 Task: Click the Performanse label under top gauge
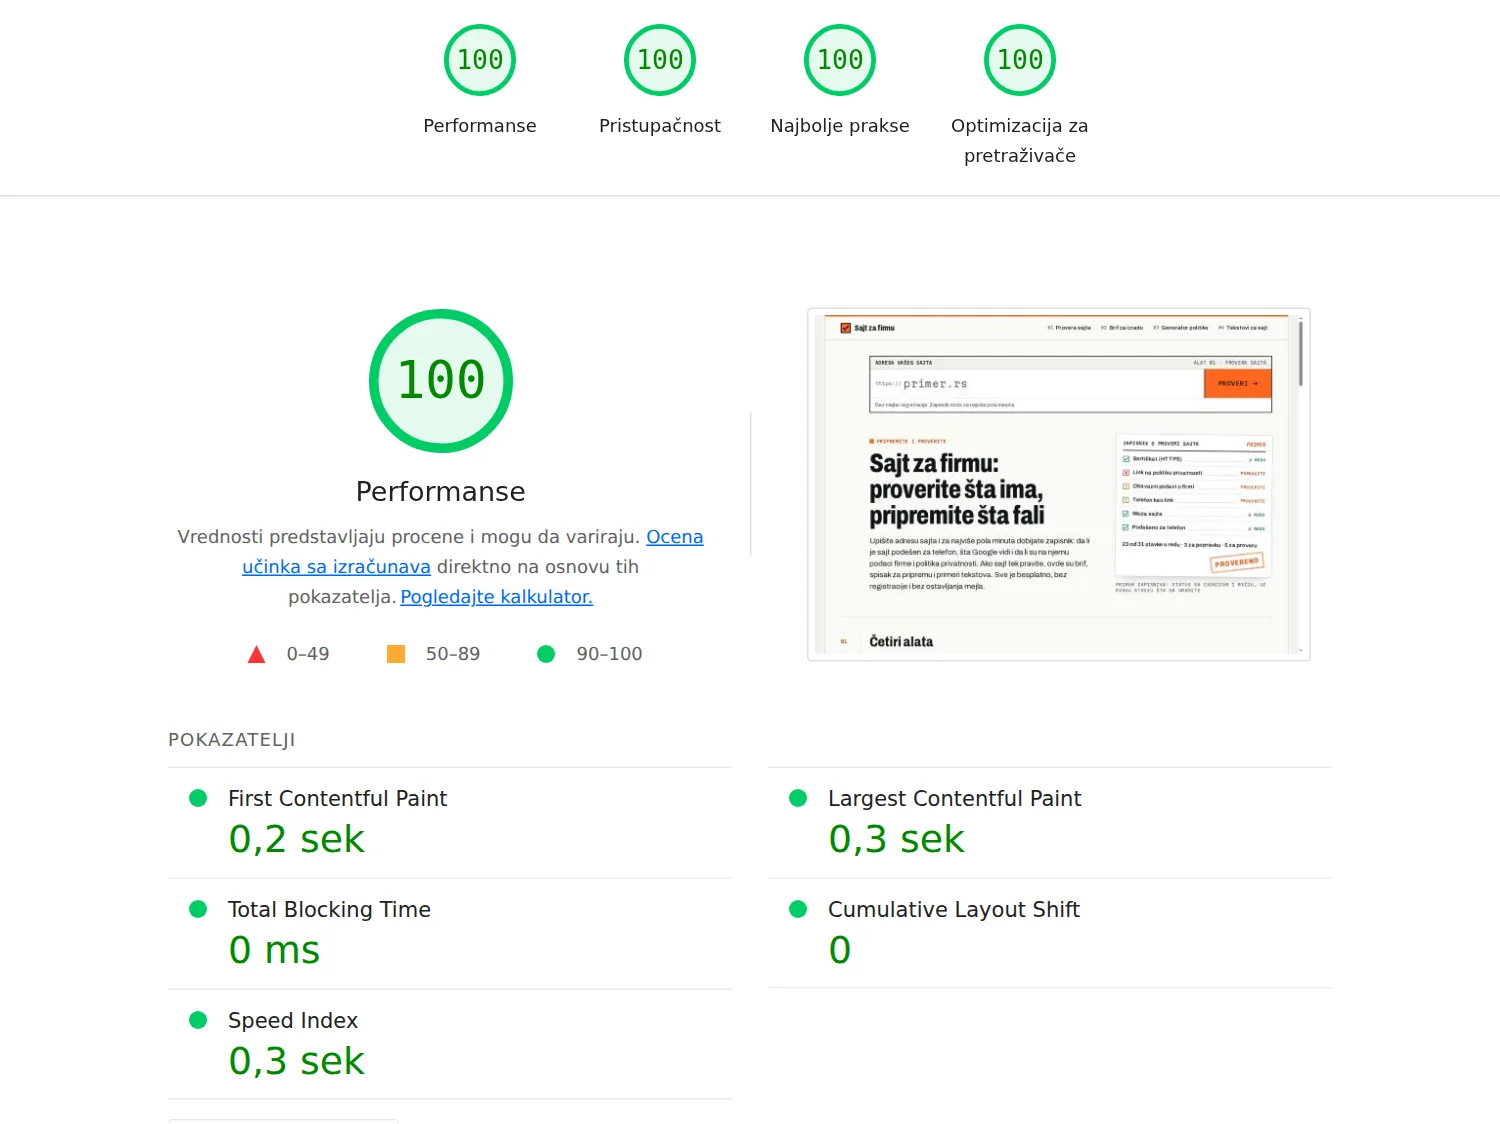coord(480,126)
